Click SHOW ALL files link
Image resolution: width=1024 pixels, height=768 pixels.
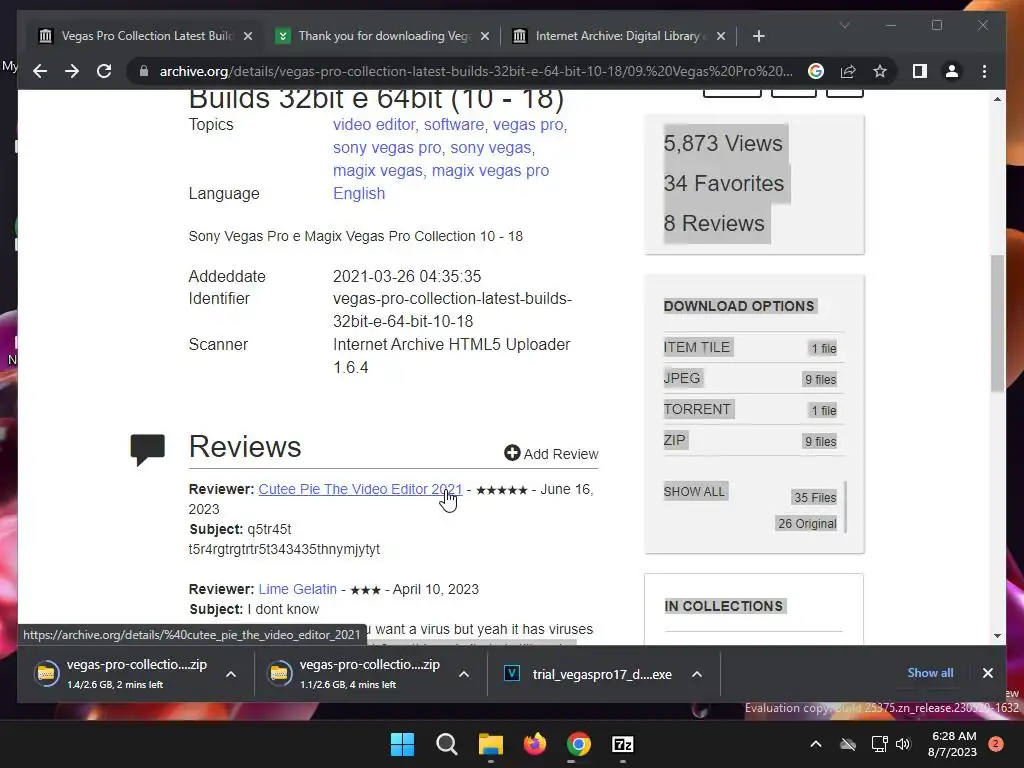pyautogui.click(x=694, y=491)
